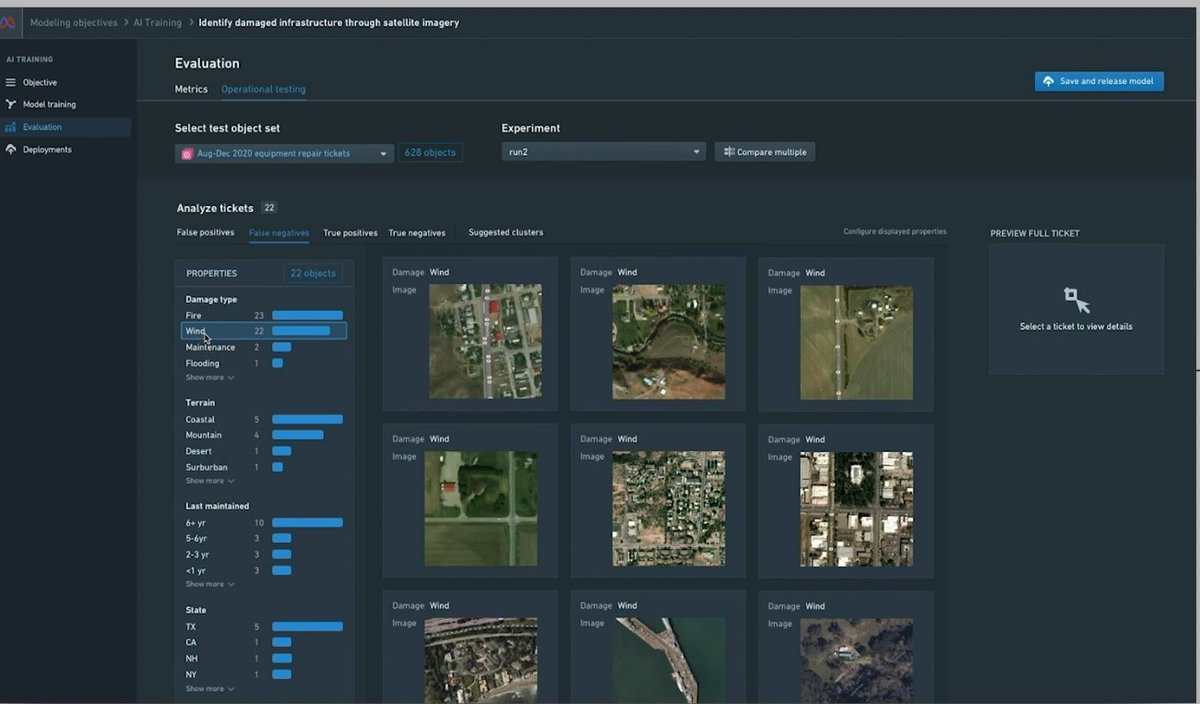Open the Experiment run2 dropdown

point(603,152)
